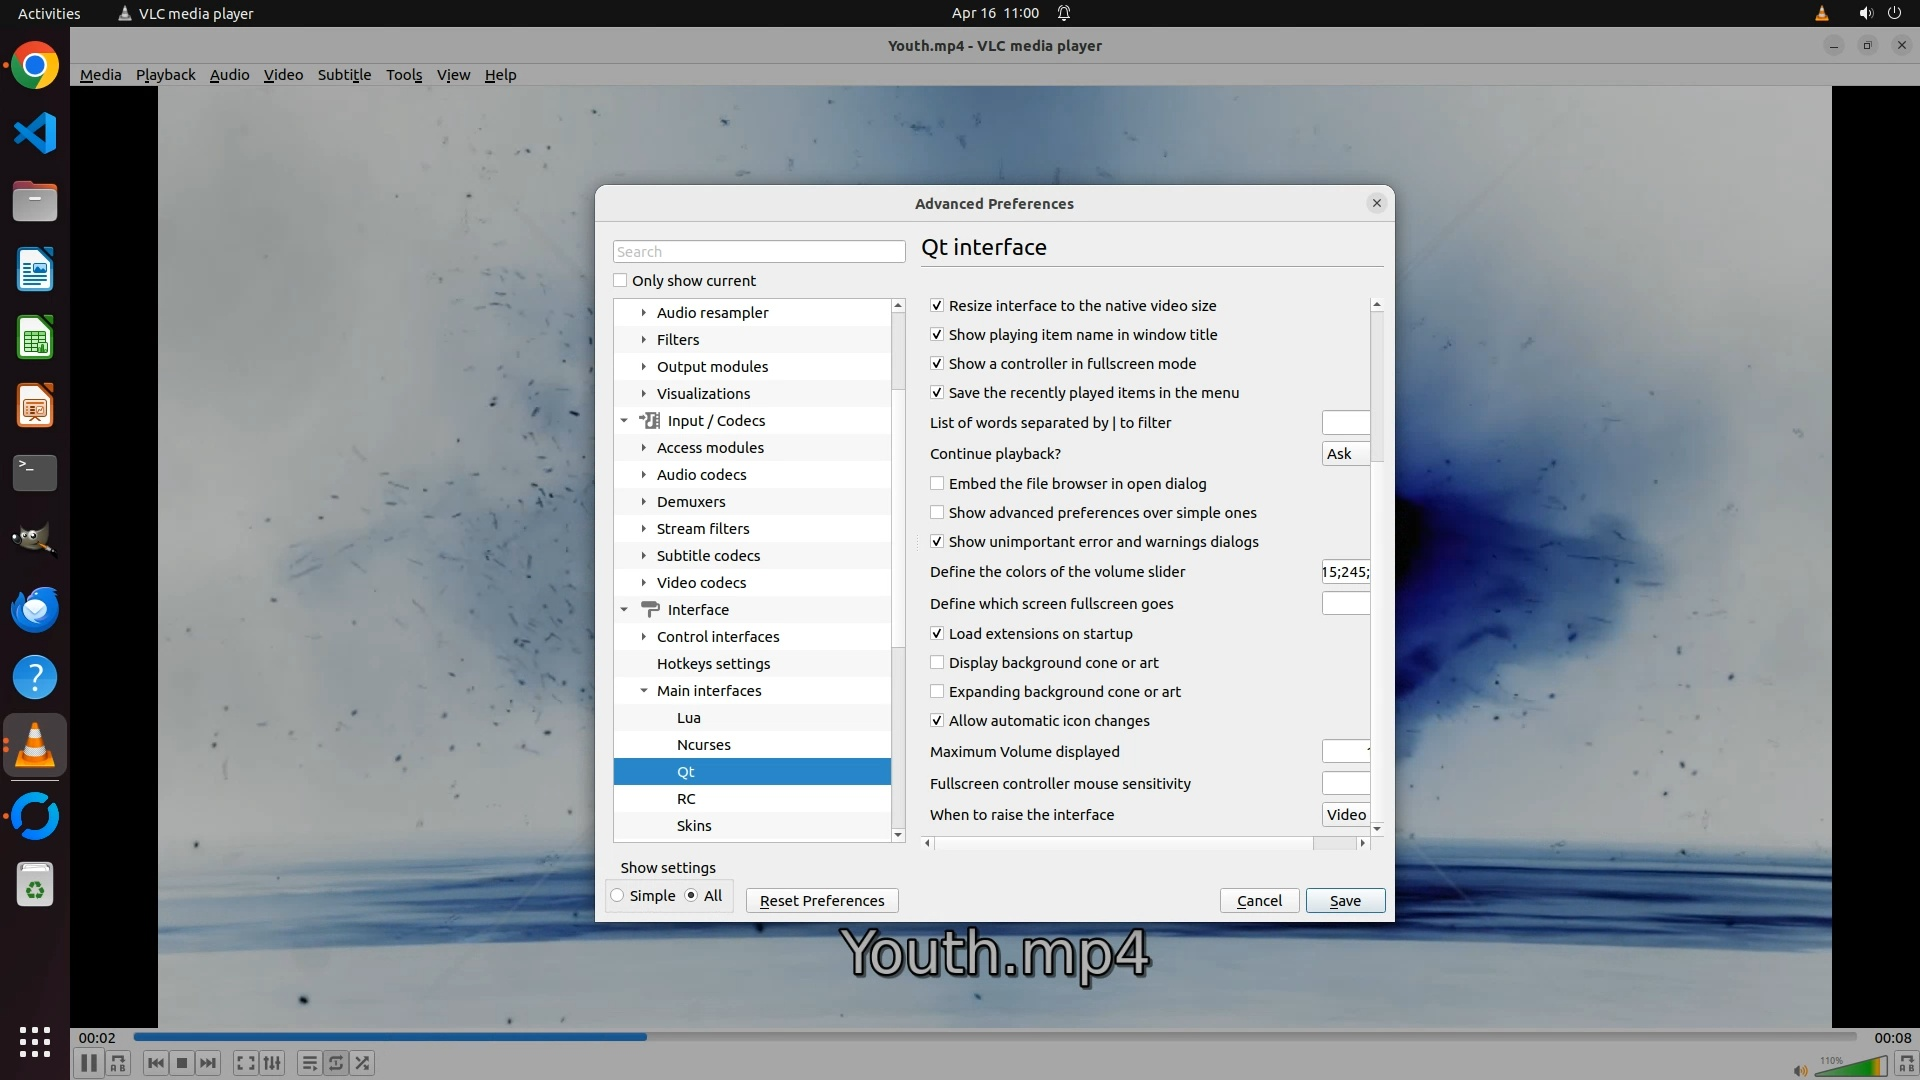This screenshot has width=1920, height=1080.
Task: Collapse the Main interfaces tree node
Action: [644, 691]
